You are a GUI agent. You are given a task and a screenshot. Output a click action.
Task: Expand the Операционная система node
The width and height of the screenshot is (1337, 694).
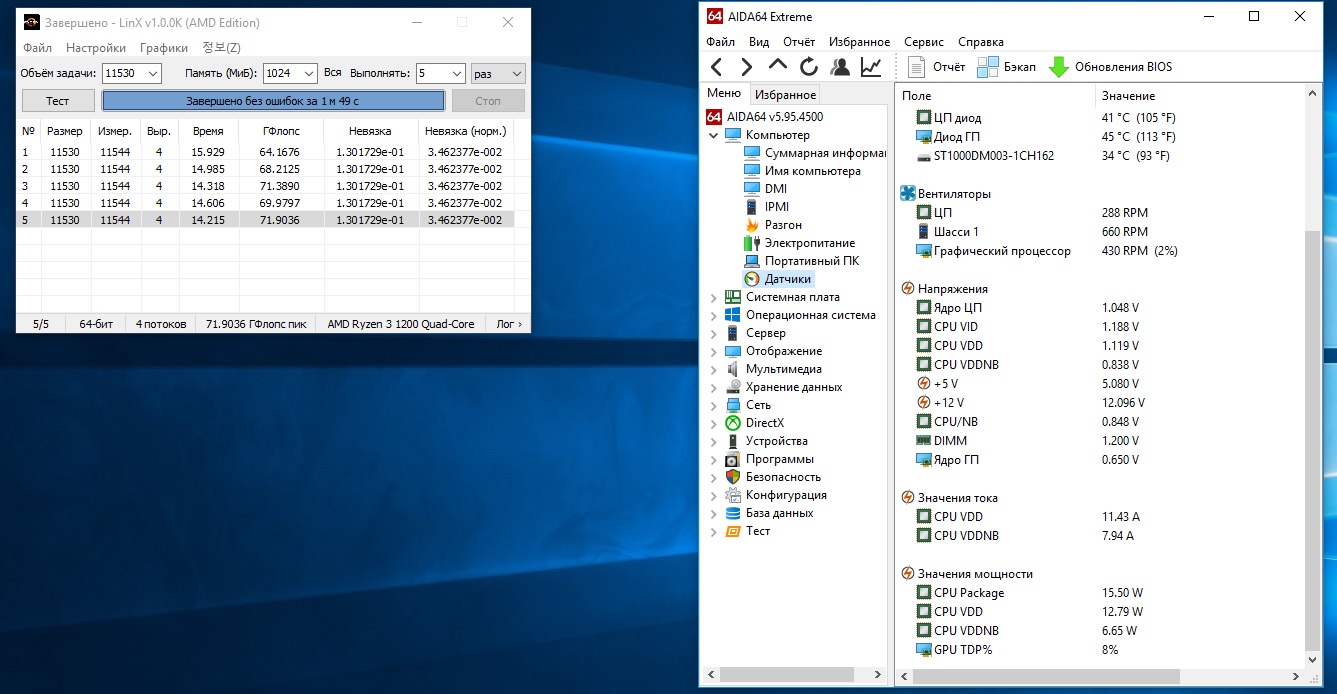[713, 315]
